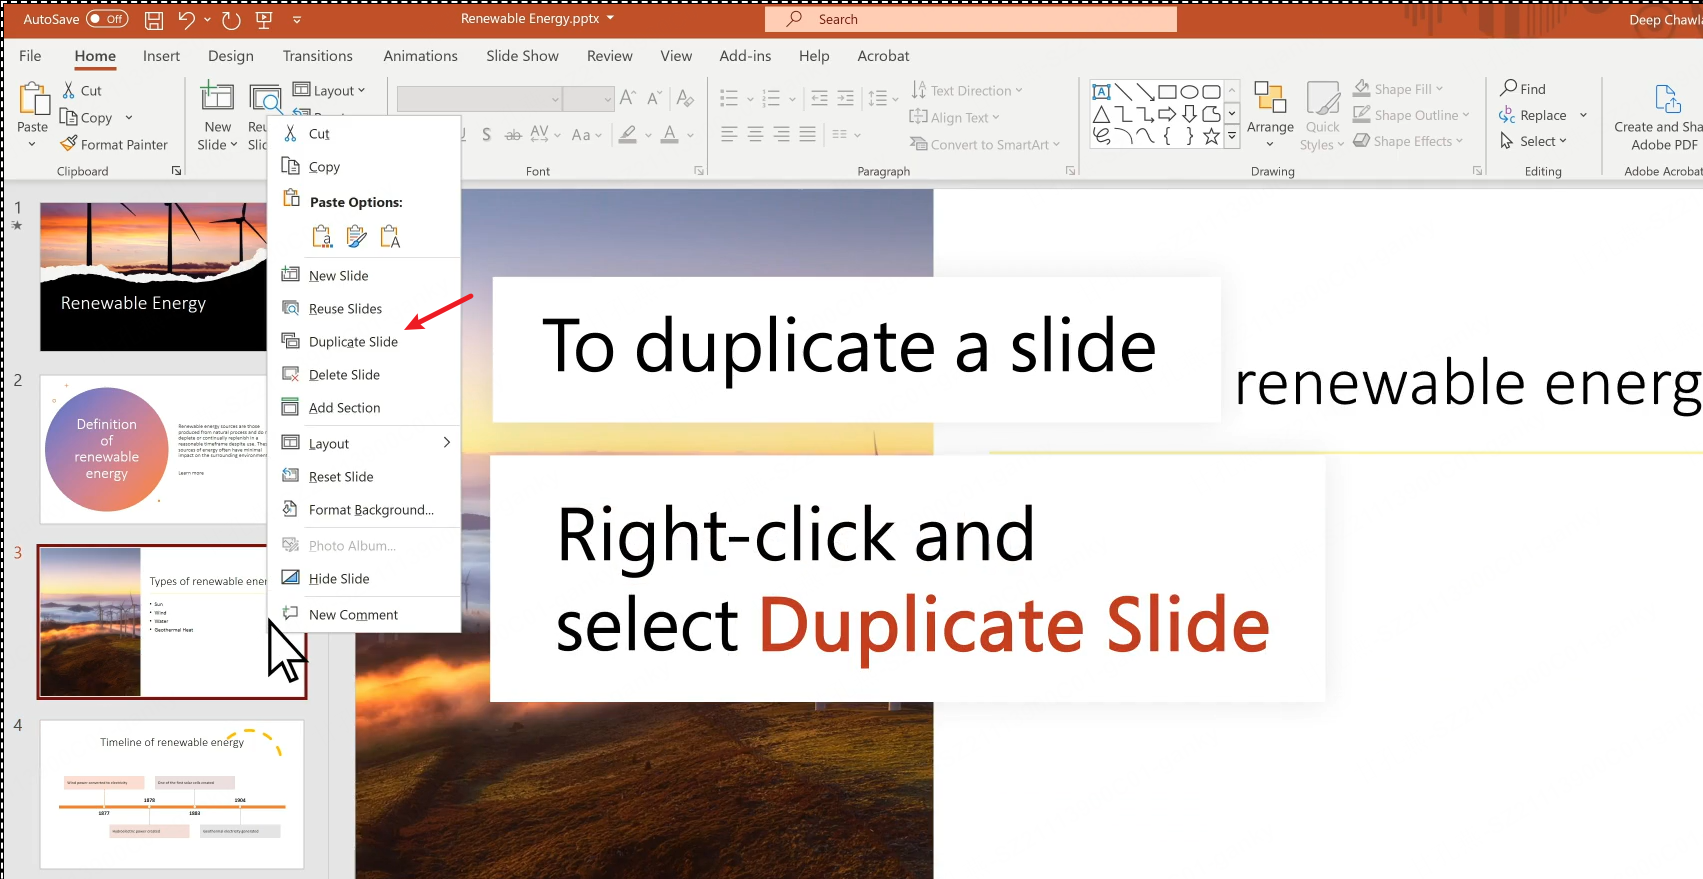Decrease font size icon
Screen dimensions: 1703x879
pos(655,98)
